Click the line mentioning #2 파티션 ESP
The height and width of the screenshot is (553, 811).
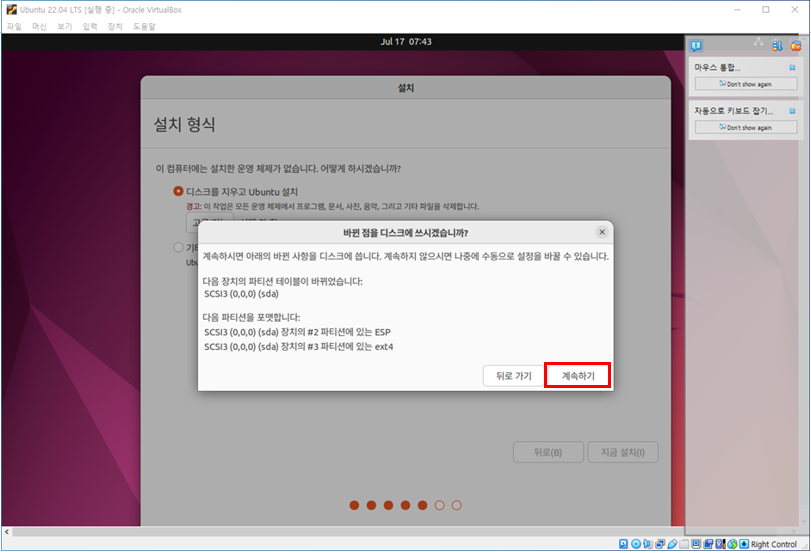(x=297, y=332)
